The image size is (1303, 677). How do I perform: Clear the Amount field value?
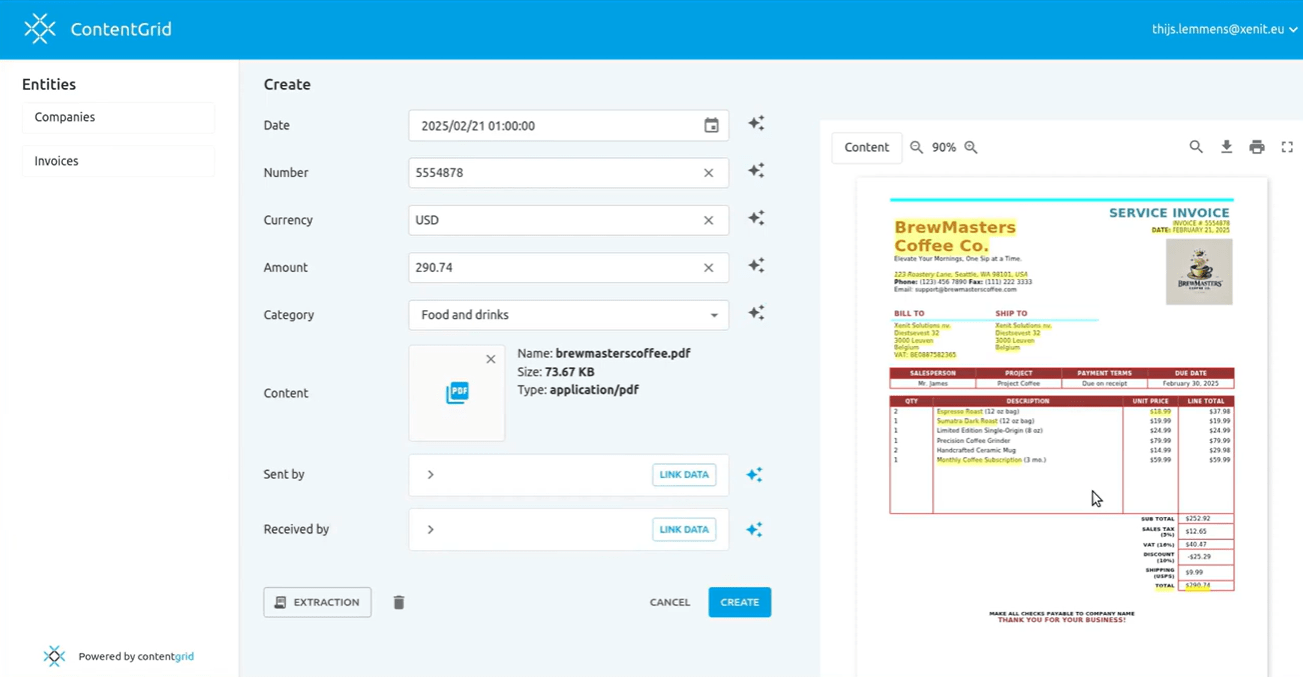(708, 268)
